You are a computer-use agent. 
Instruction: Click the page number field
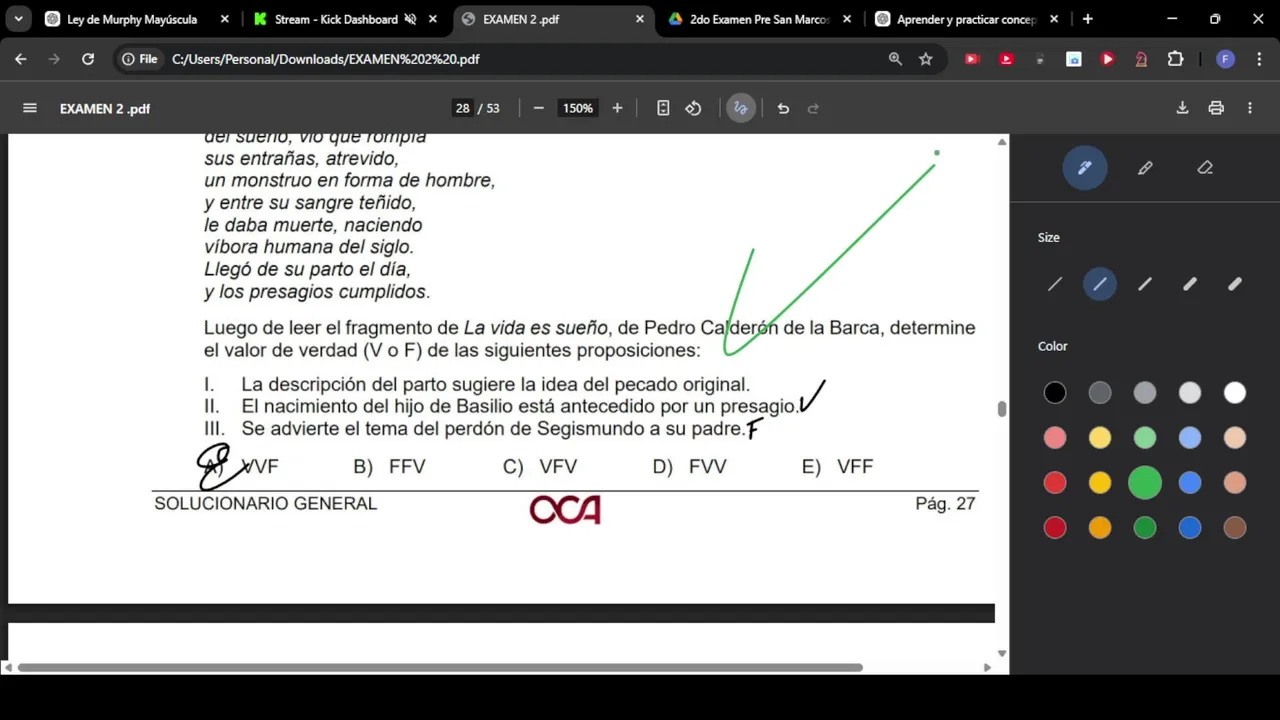(x=462, y=108)
